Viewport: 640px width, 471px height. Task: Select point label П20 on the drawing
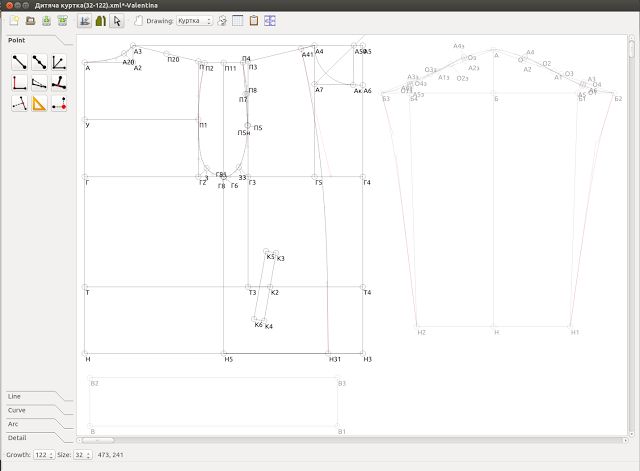pyautogui.click(x=173, y=60)
